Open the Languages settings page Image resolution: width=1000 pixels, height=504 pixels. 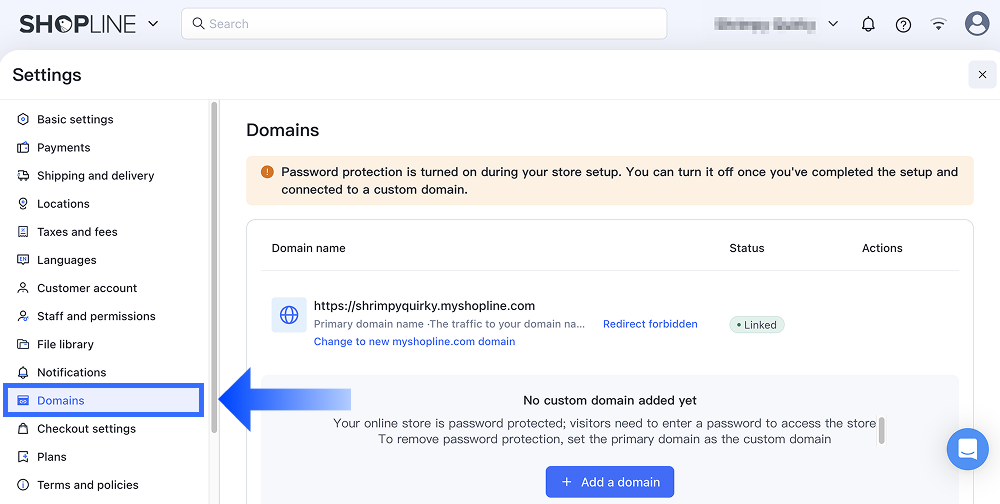[66, 260]
